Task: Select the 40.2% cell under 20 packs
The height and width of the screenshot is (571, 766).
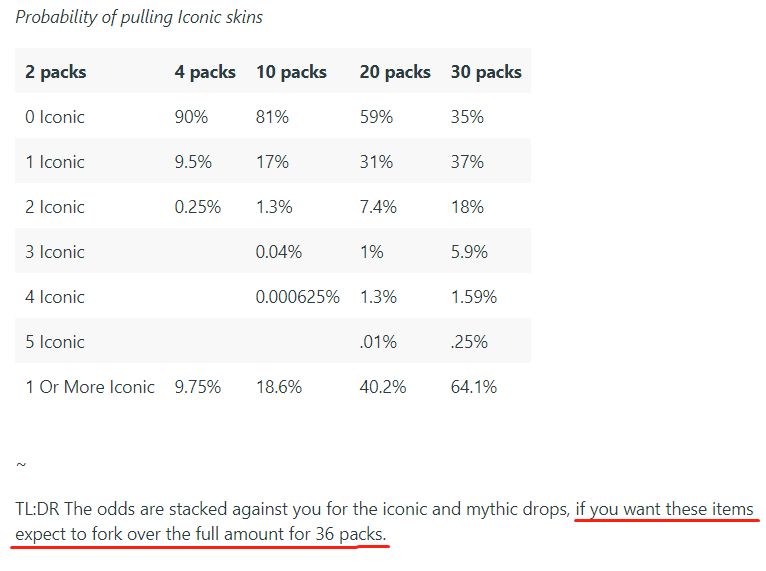Action: point(383,387)
